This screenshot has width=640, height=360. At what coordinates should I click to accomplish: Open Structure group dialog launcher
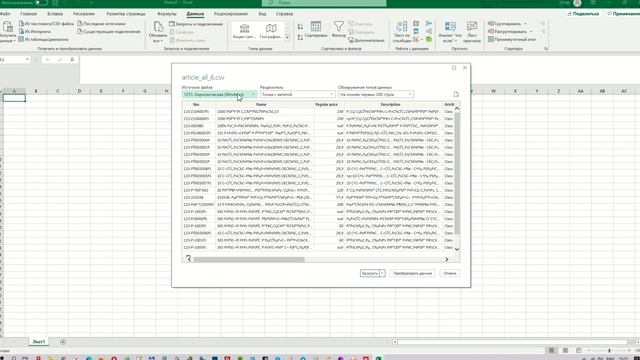point(546,49)
